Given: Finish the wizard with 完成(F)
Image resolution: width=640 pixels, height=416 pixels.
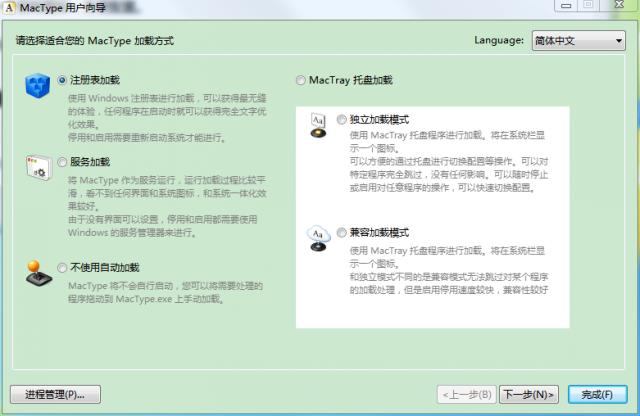Looking at the screenshot, I should click(x=598, y=394).
